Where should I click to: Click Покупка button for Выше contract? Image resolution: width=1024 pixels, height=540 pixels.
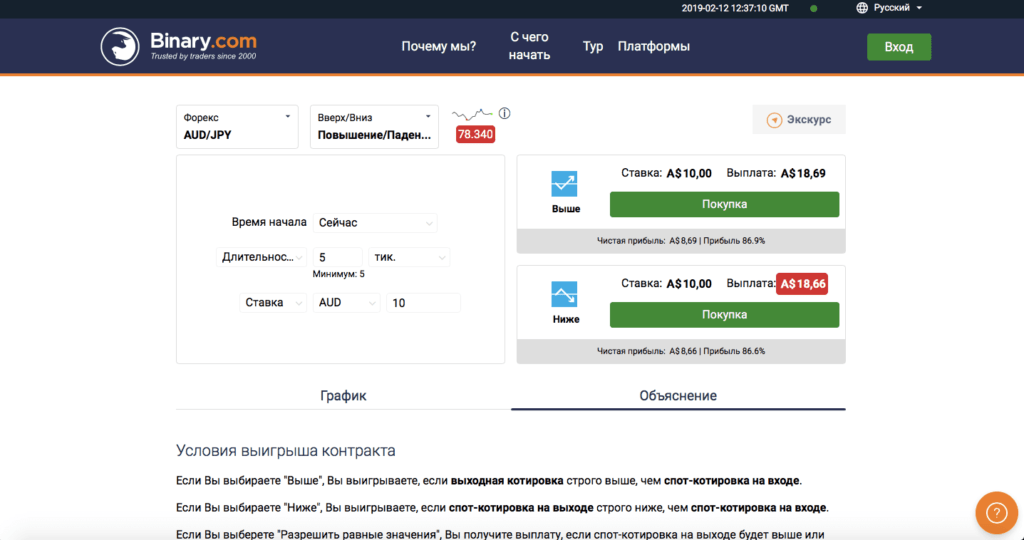(x=724, y=204)
